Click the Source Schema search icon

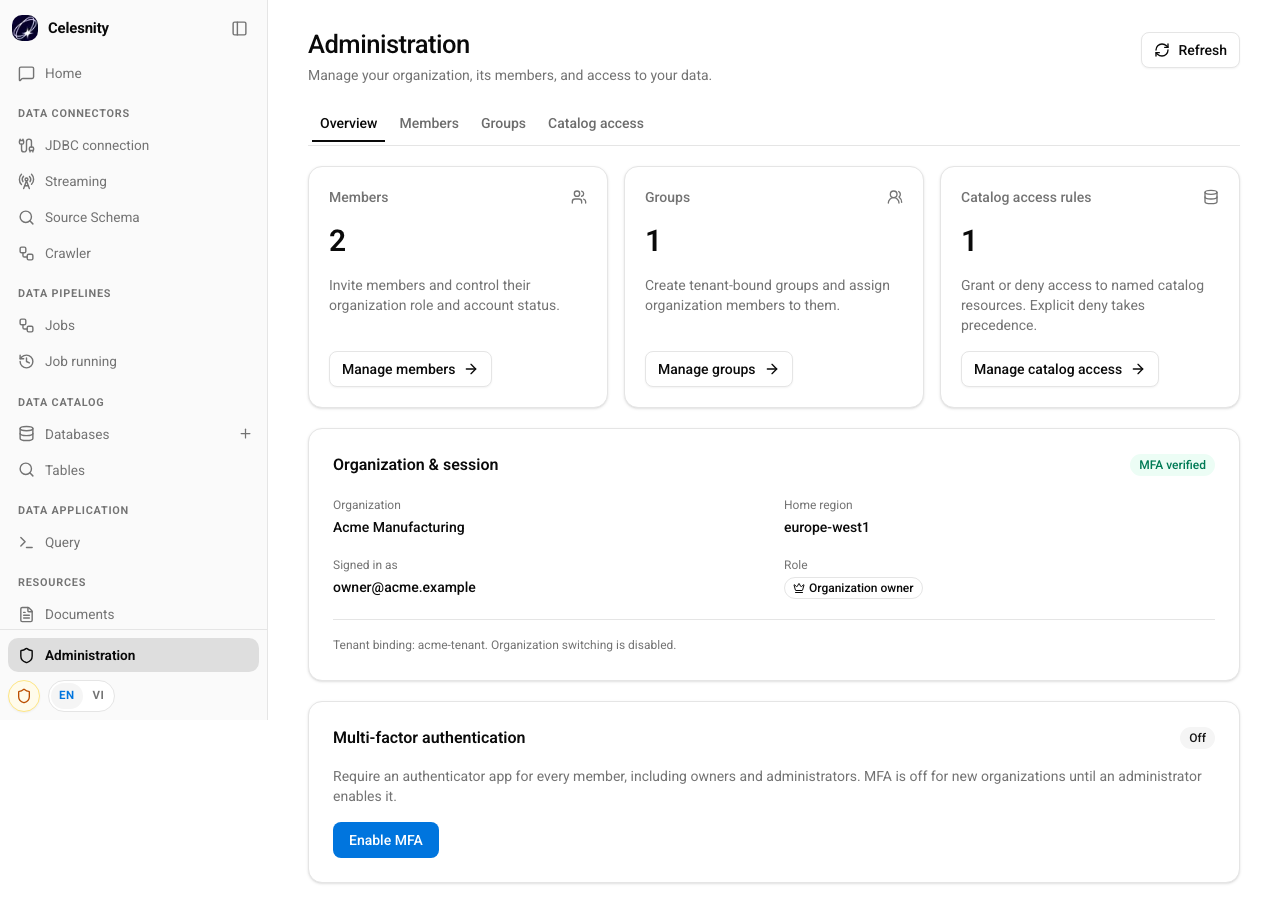[27, 217]
